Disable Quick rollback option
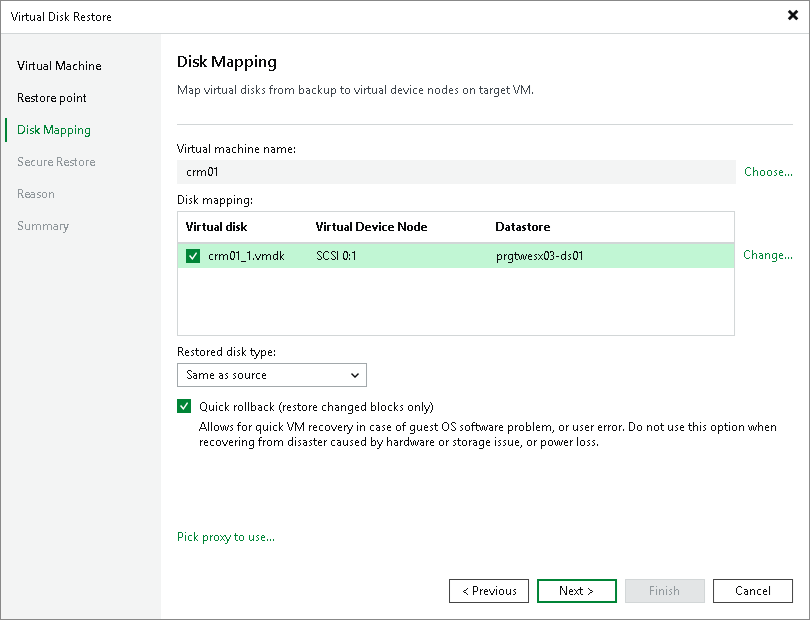Screen dimensions: 810x620 click(184, 406)
